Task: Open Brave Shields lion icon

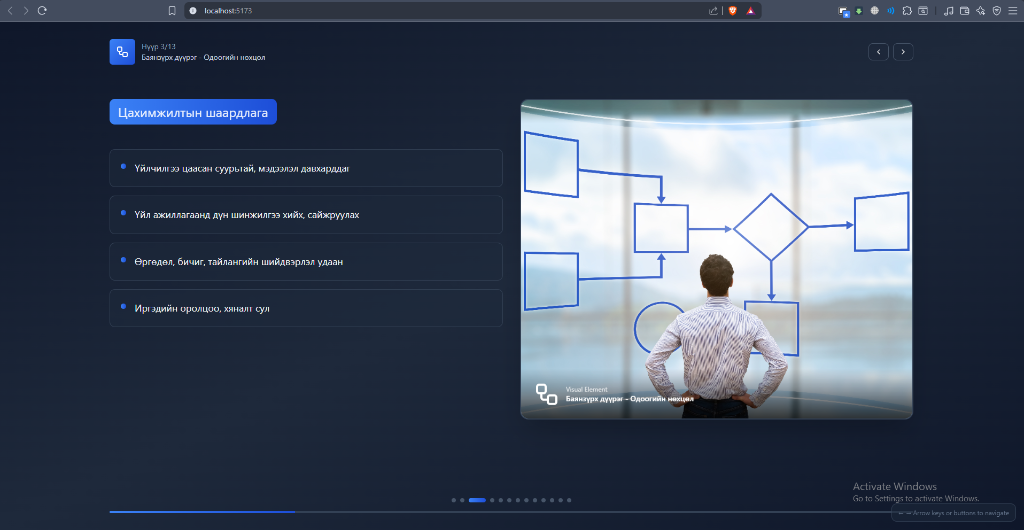Action: [732, 10]
